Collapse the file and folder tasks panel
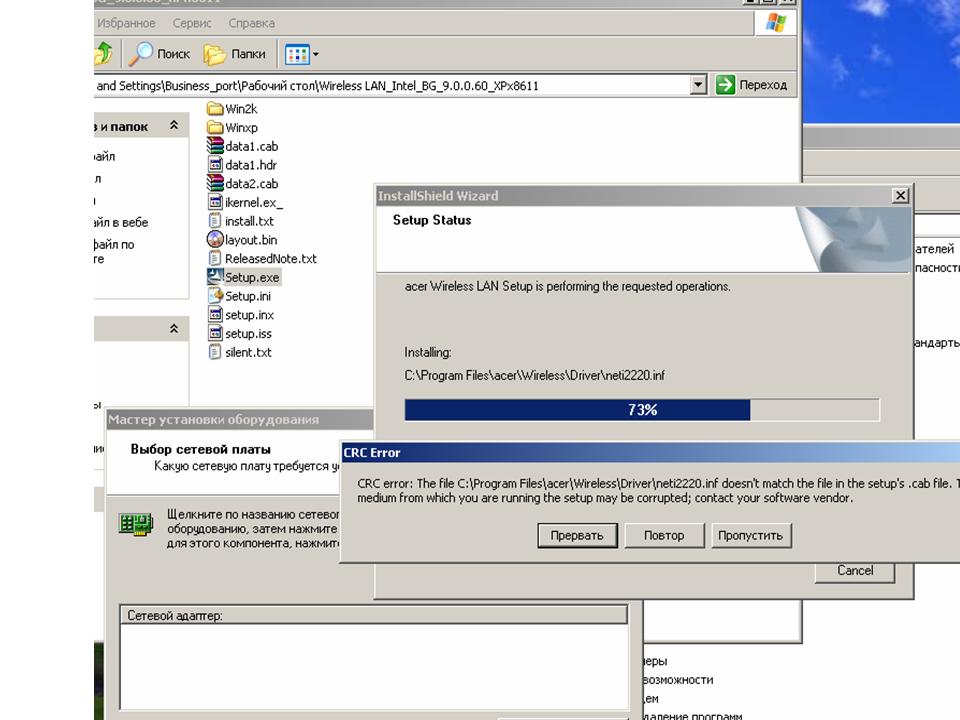Viewport: 960px width, 720px height. point(174,126)
